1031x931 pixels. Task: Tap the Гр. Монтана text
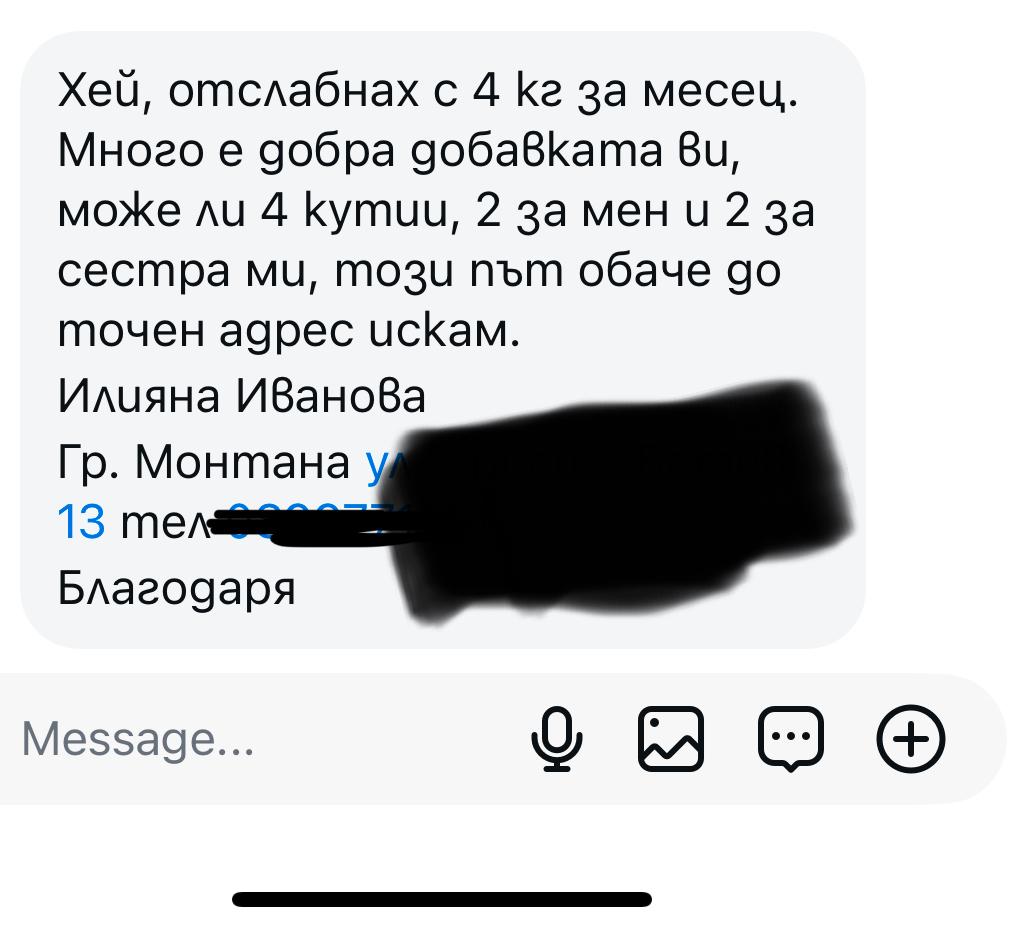(204, 462)
